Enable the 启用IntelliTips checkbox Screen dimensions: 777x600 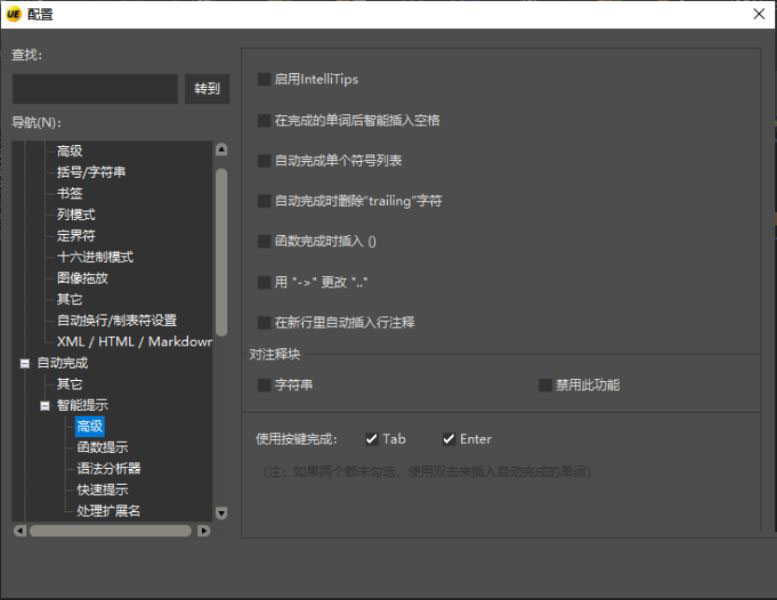pos(264,79)
